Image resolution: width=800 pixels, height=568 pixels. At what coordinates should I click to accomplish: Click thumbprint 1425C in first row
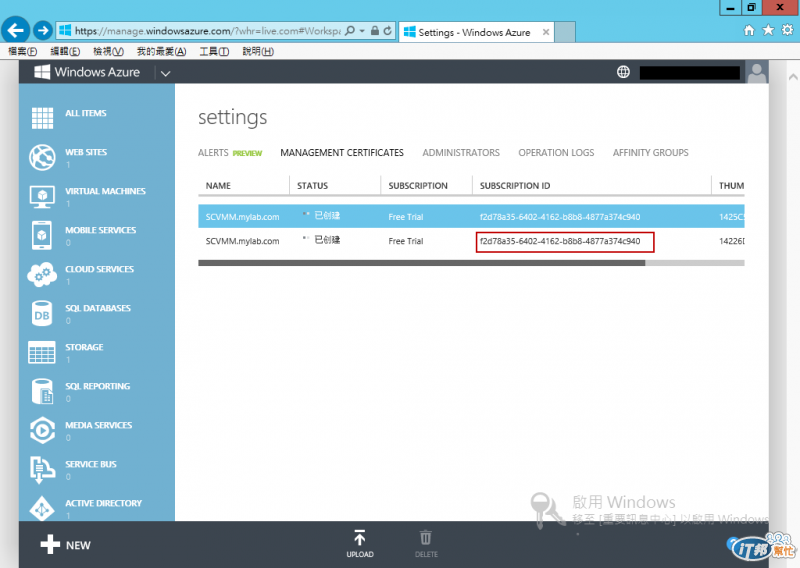pyautogui.click(x=731, y=217)
